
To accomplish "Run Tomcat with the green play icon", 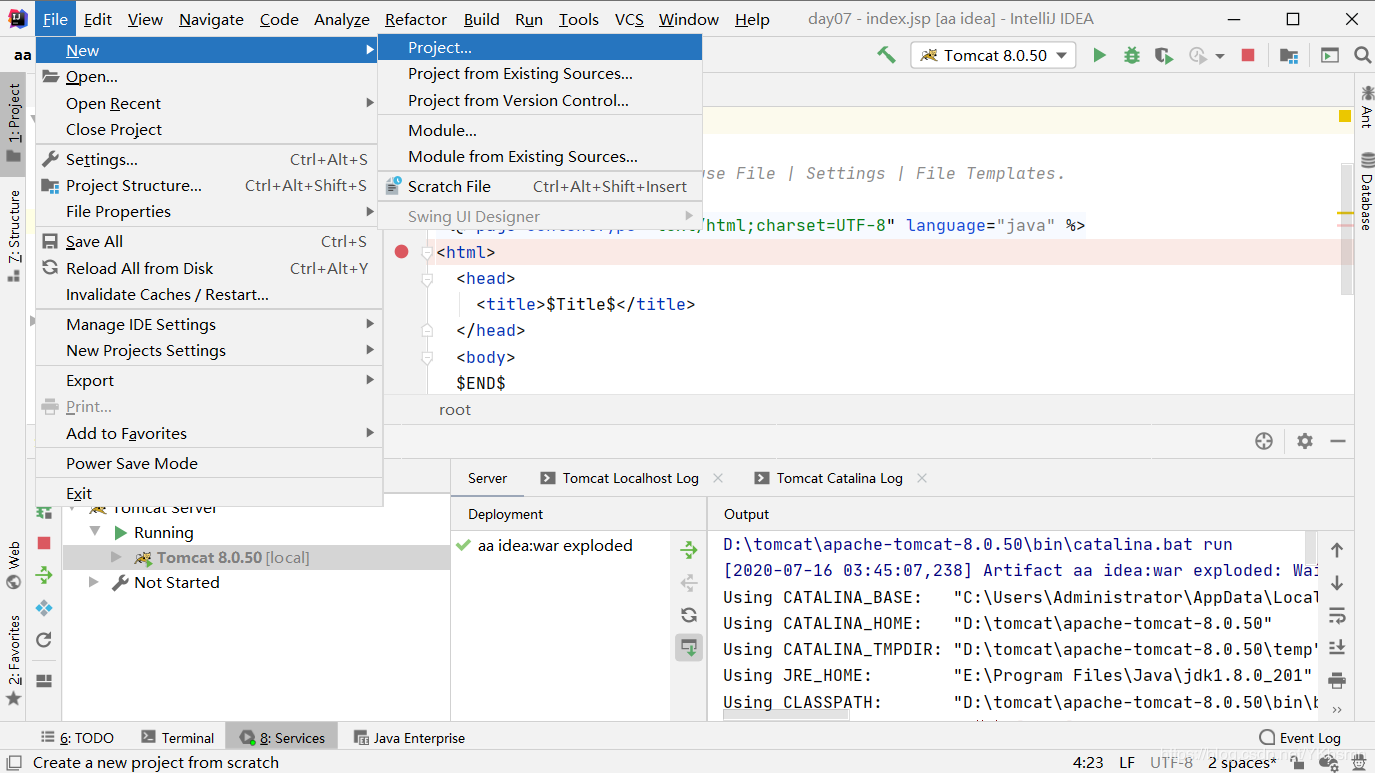I will click(1099, 55).
